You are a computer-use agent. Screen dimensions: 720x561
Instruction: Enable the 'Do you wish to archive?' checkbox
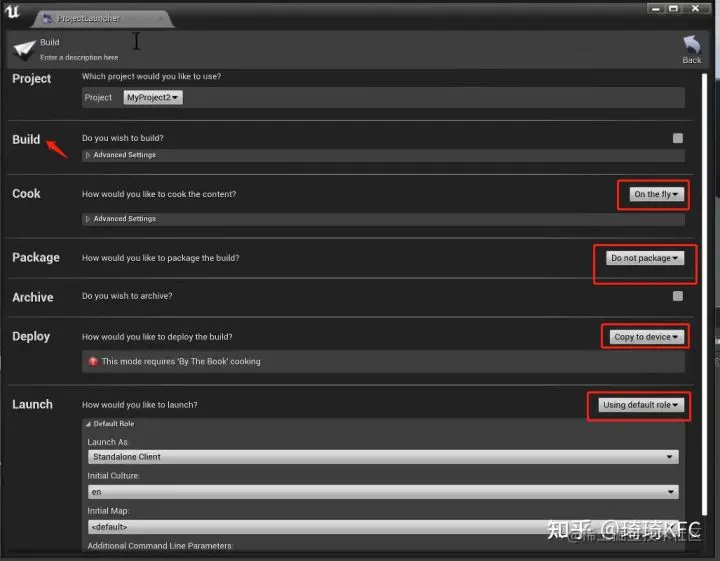(x=678, y=296)
